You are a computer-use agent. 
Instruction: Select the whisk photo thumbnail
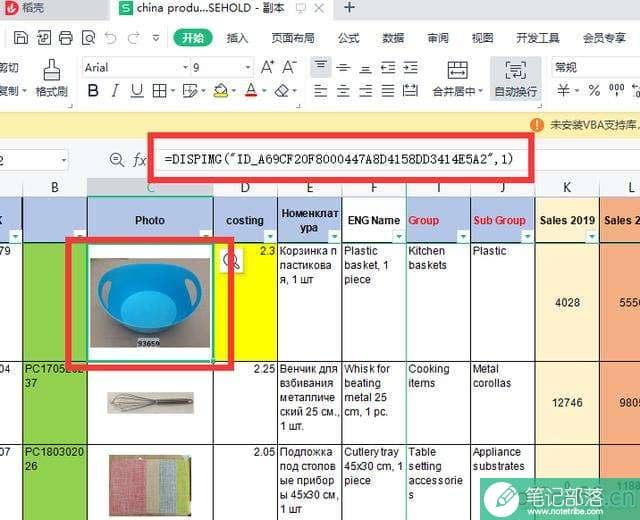tap(150, 402)
